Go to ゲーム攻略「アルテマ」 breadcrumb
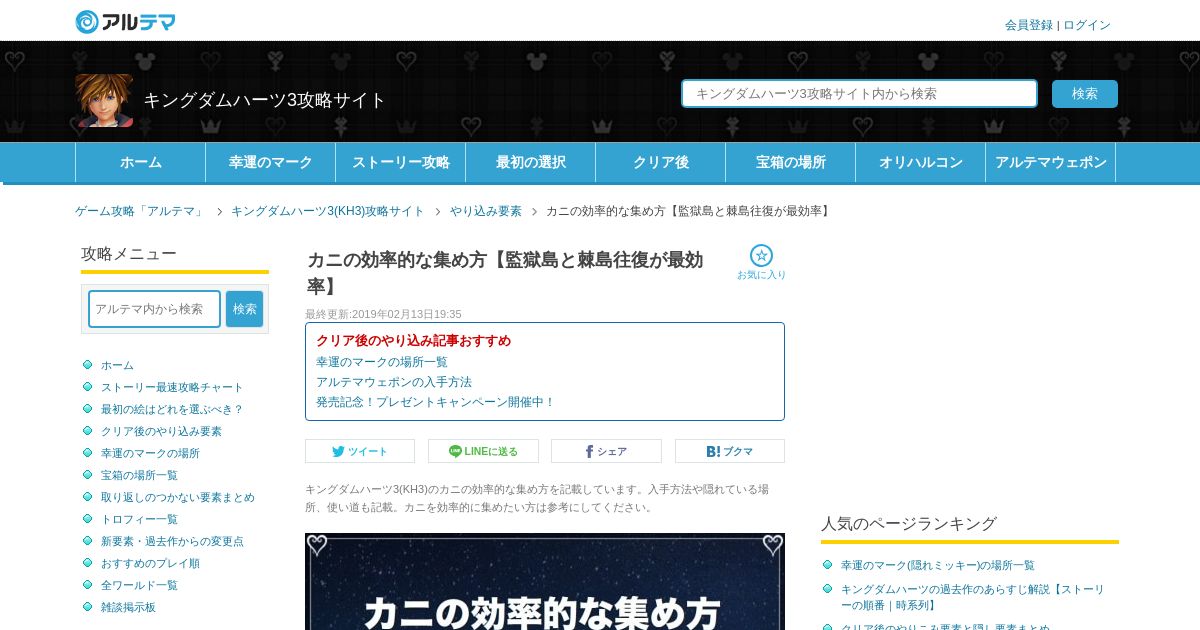 pyautogui.click(x=139, y=211)
